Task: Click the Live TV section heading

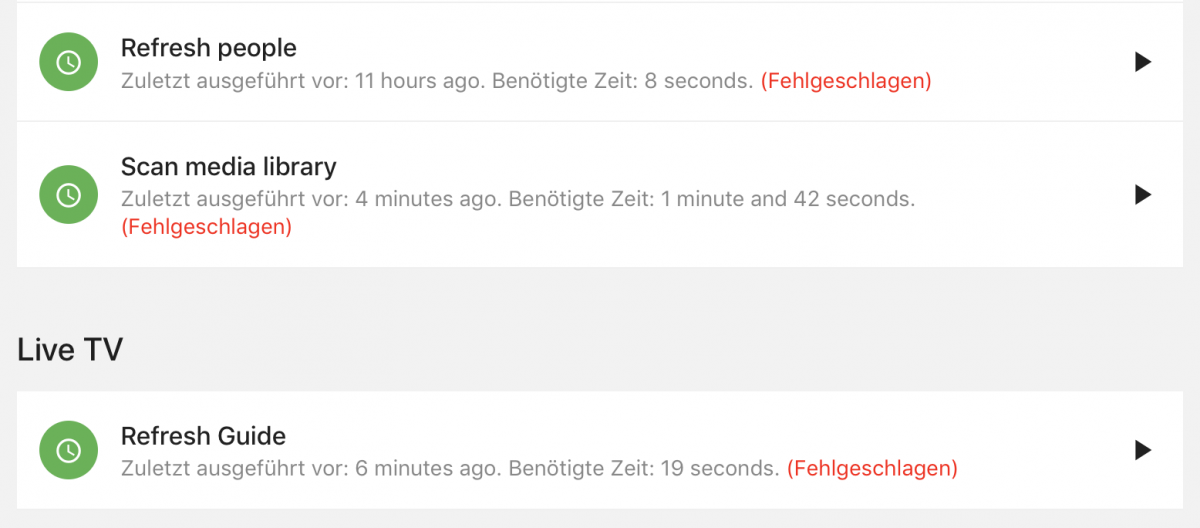Action: tap(70, 349)
